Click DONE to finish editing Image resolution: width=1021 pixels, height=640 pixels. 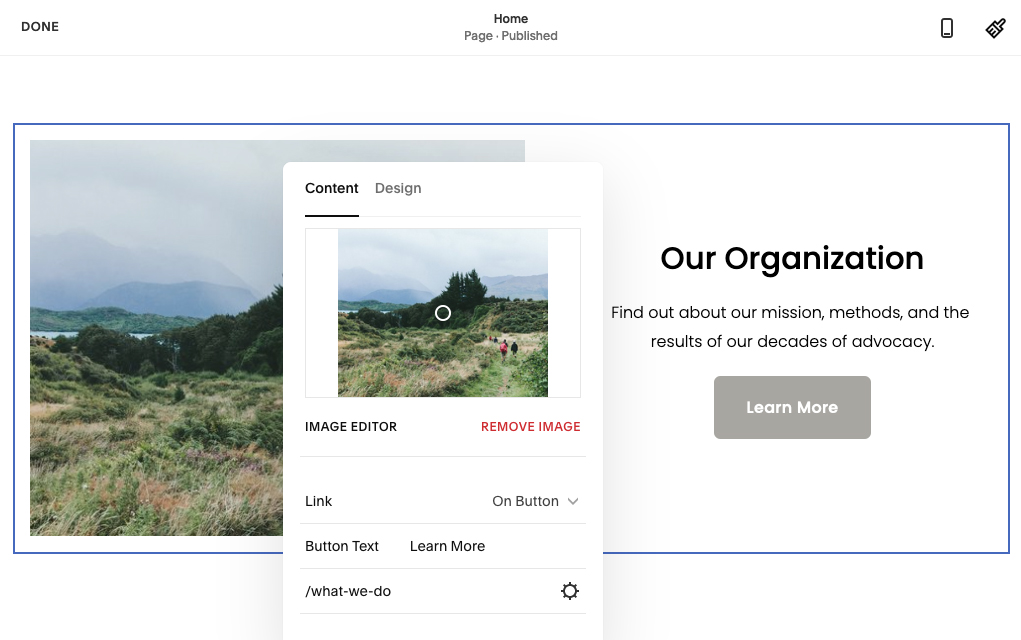[x=40, y=27]
